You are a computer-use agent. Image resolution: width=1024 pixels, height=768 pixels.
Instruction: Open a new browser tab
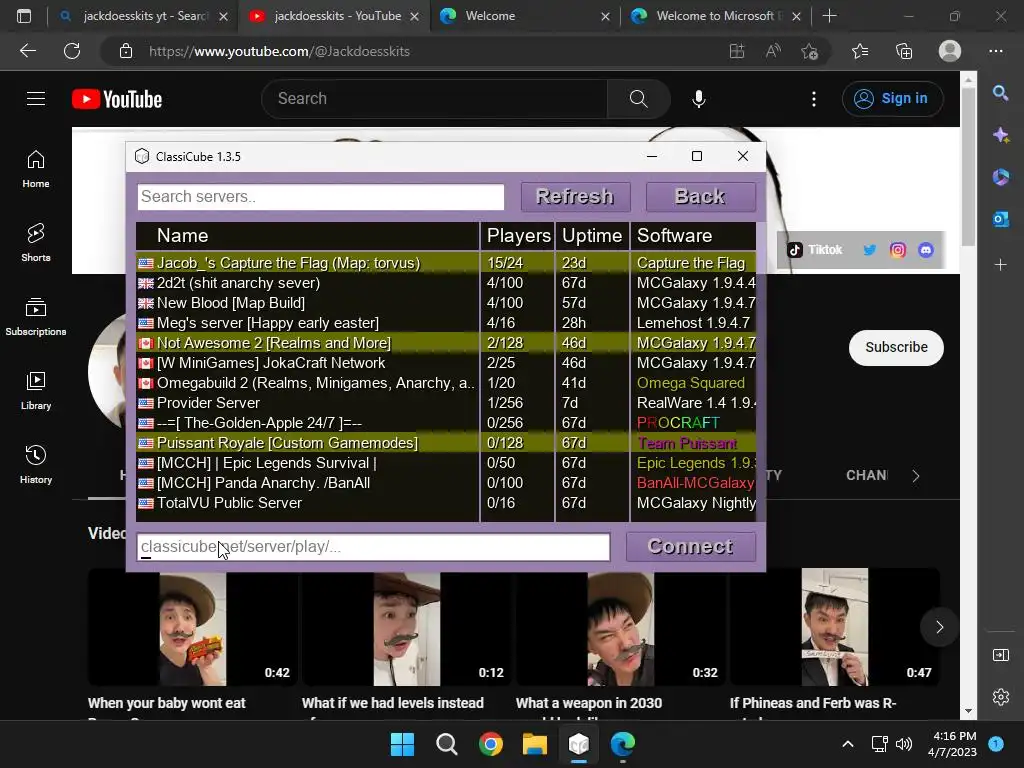tap(829, 16)
